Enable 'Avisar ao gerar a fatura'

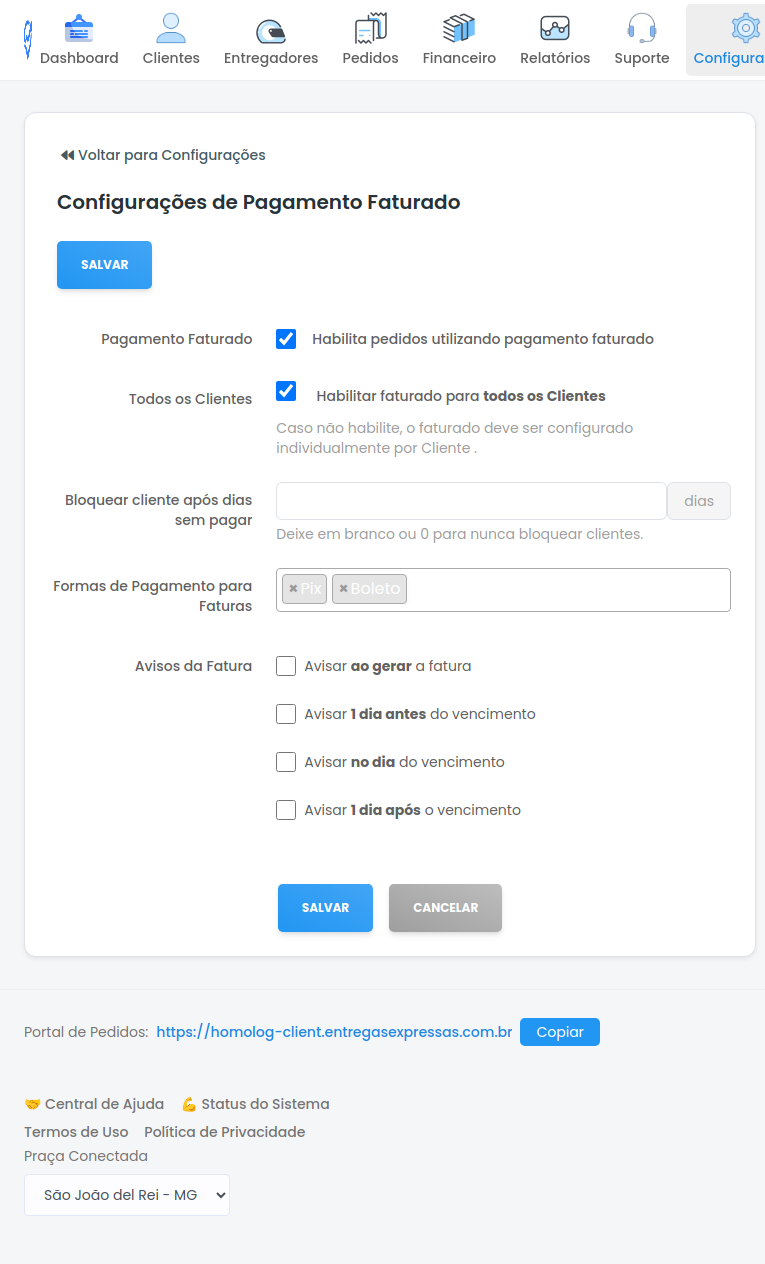[286, 665]
